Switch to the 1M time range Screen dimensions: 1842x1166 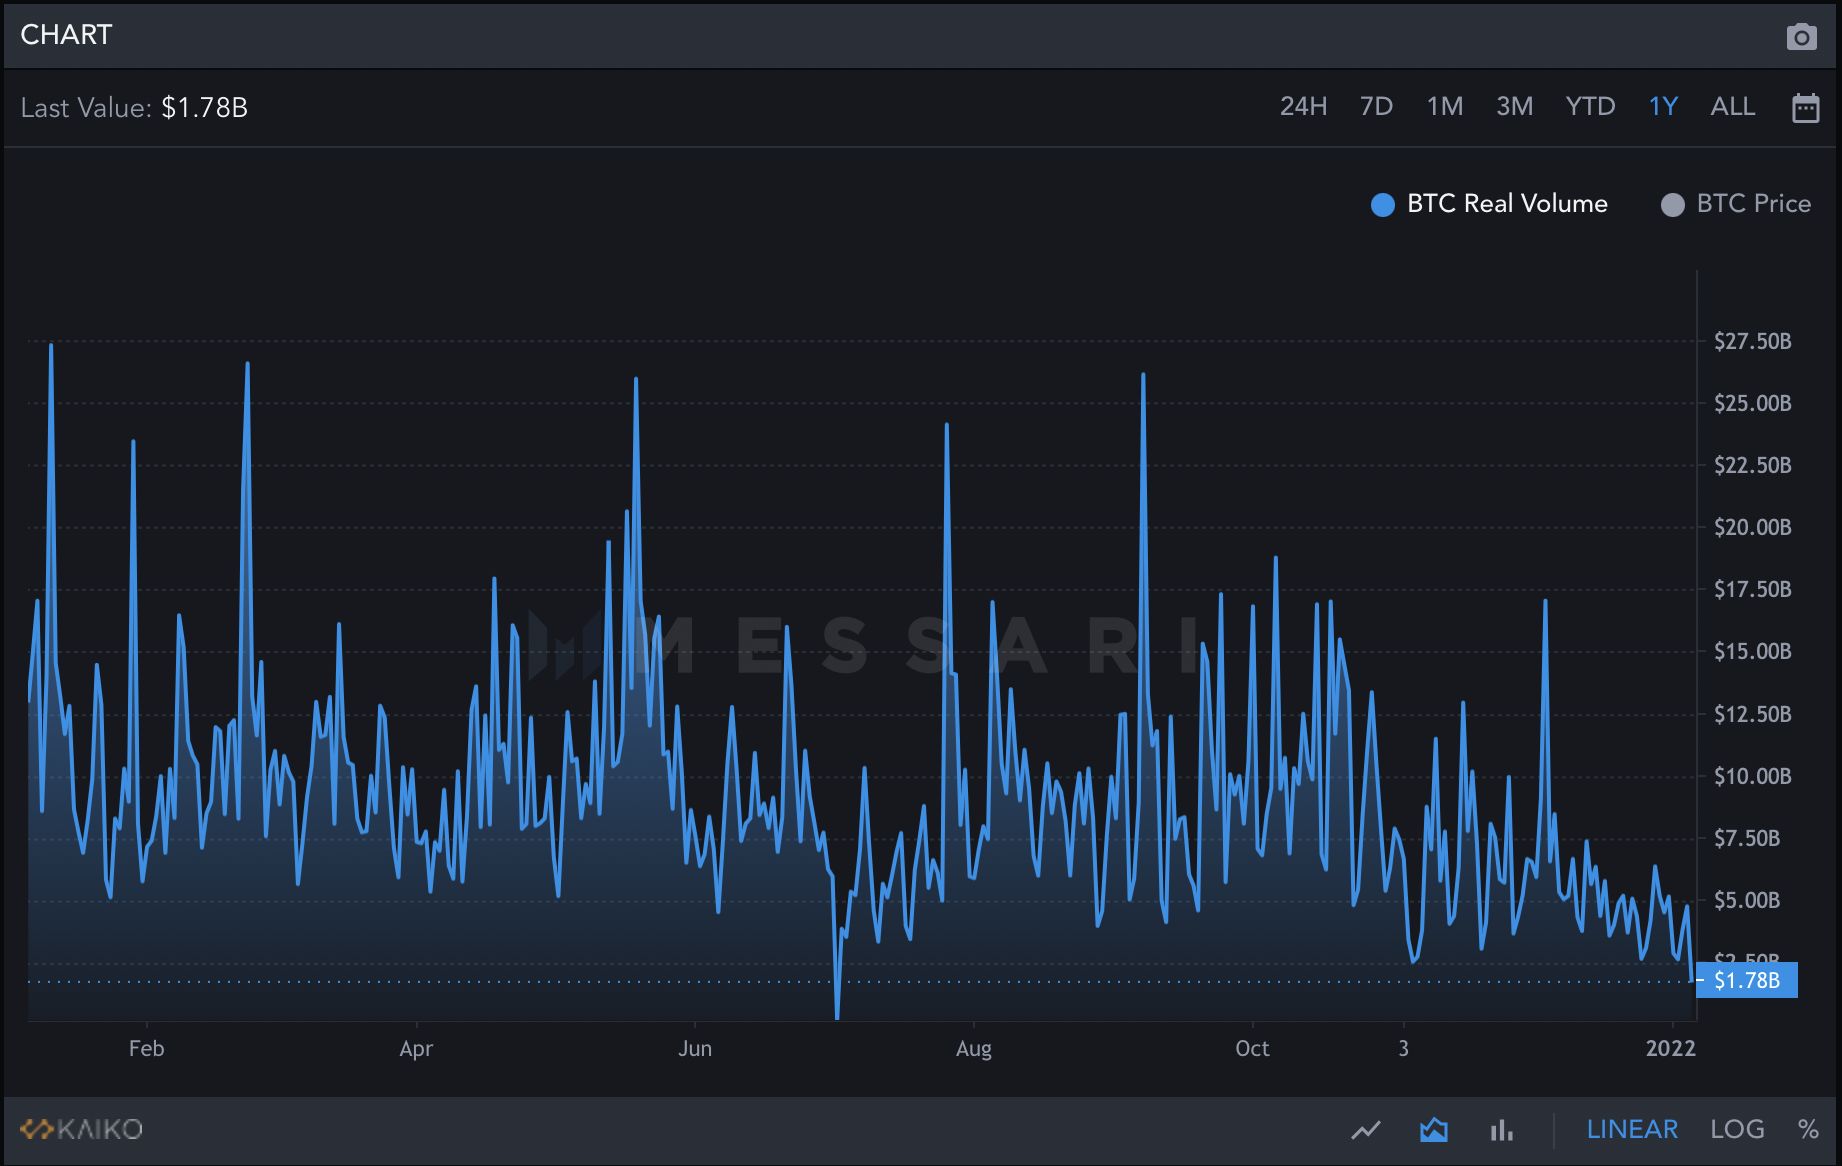pos(1445,107)
